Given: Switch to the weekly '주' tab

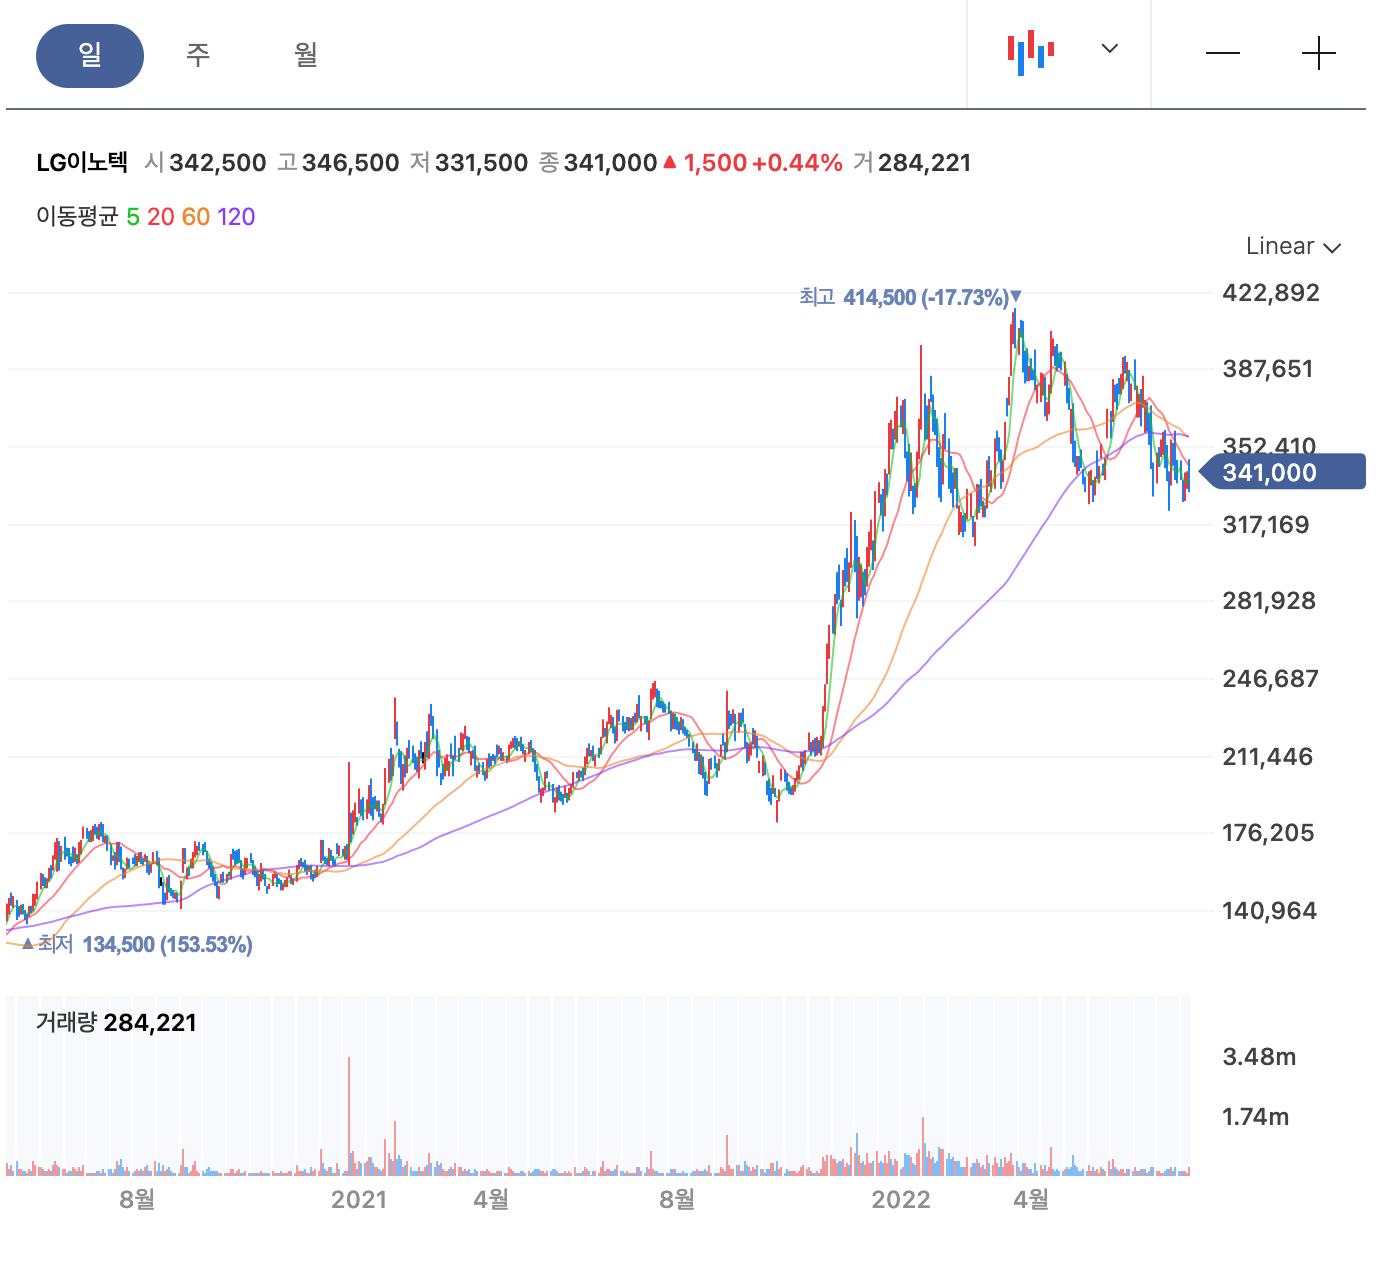Looking at the screenshot, I should (x=198, y=55).
